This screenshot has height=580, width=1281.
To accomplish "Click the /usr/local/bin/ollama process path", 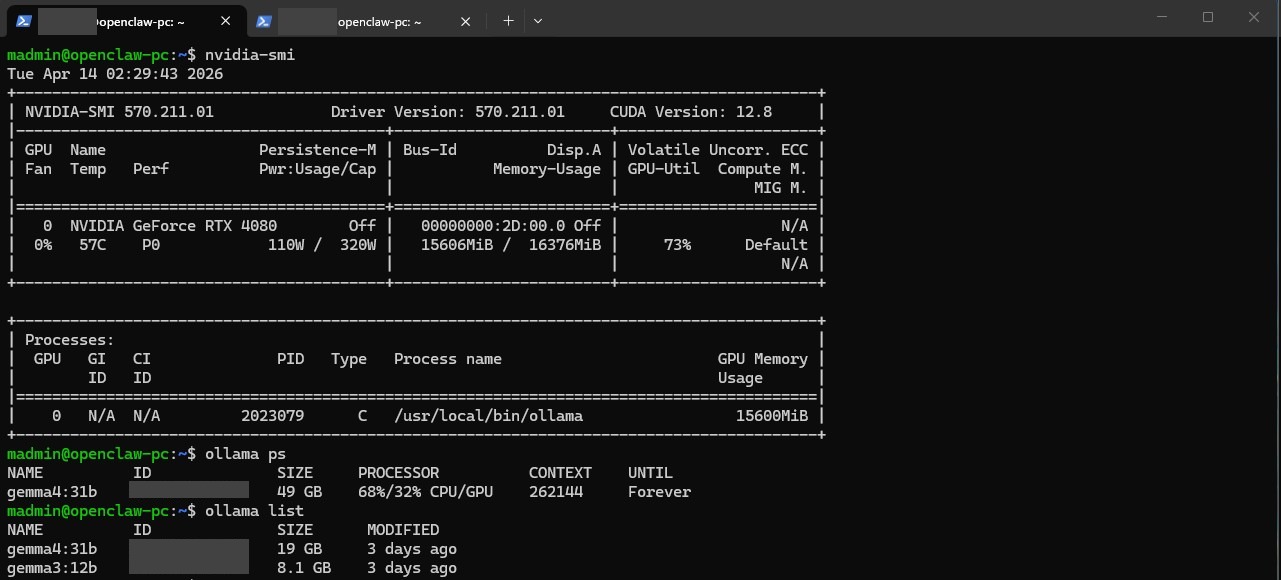I will (x=486, y=415).
